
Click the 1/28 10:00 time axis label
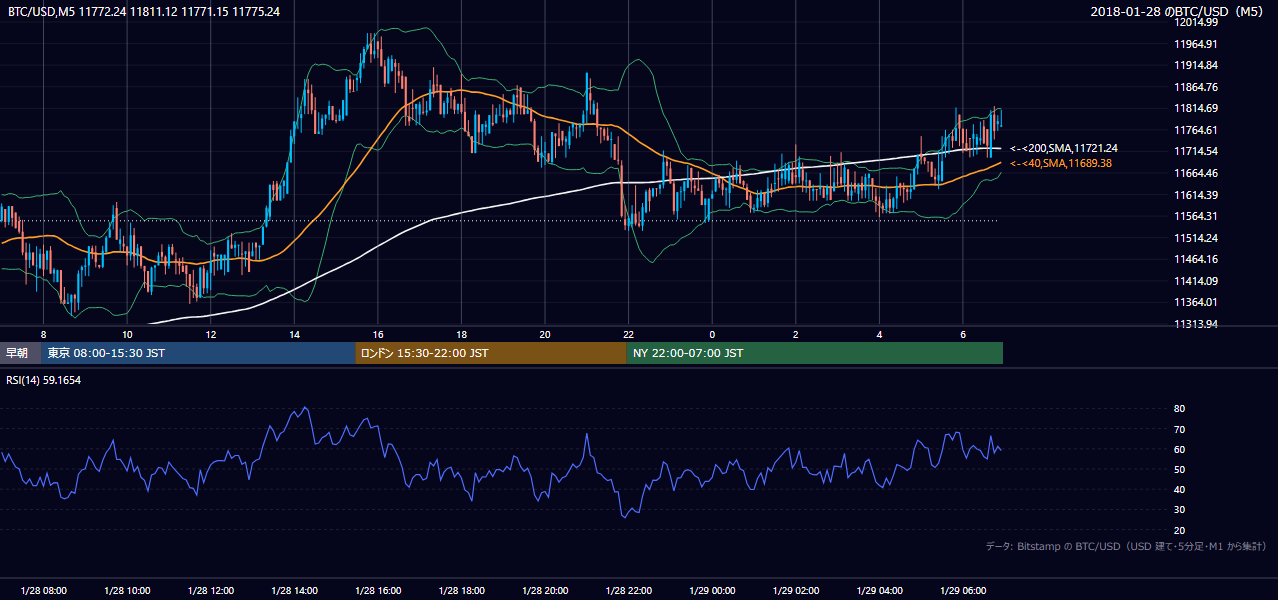(x=127, y=591)
